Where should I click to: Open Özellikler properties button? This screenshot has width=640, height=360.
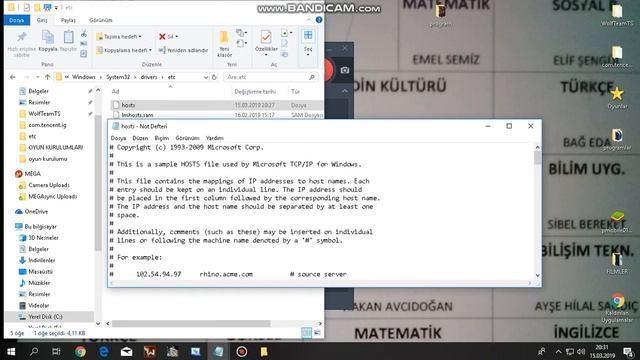tap(266, 42)
